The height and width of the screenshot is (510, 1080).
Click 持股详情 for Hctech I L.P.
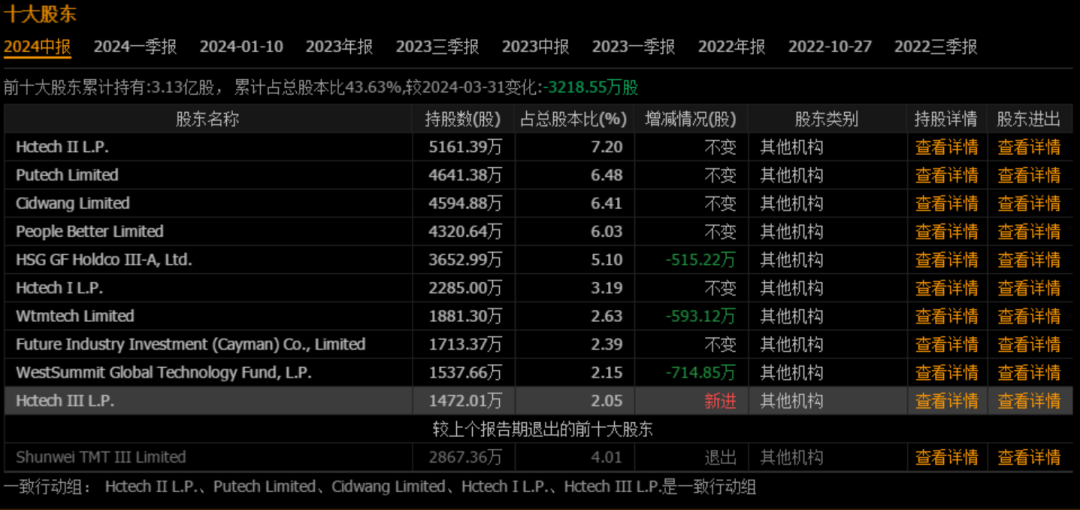[946, 288]
